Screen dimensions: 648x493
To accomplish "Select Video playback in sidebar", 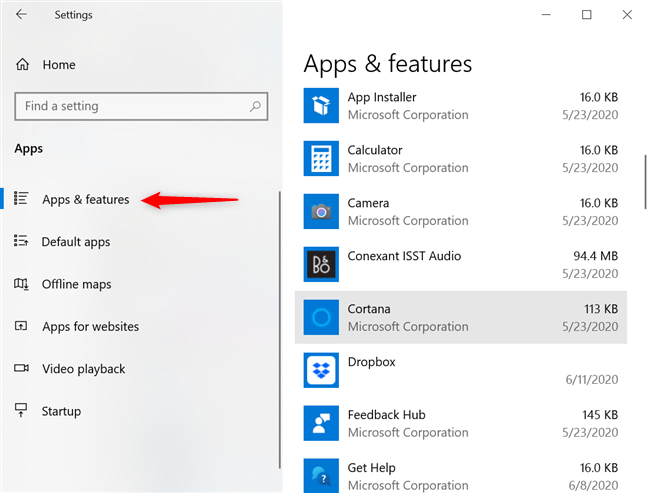I will pyautogui.click(x=83, y=369).
